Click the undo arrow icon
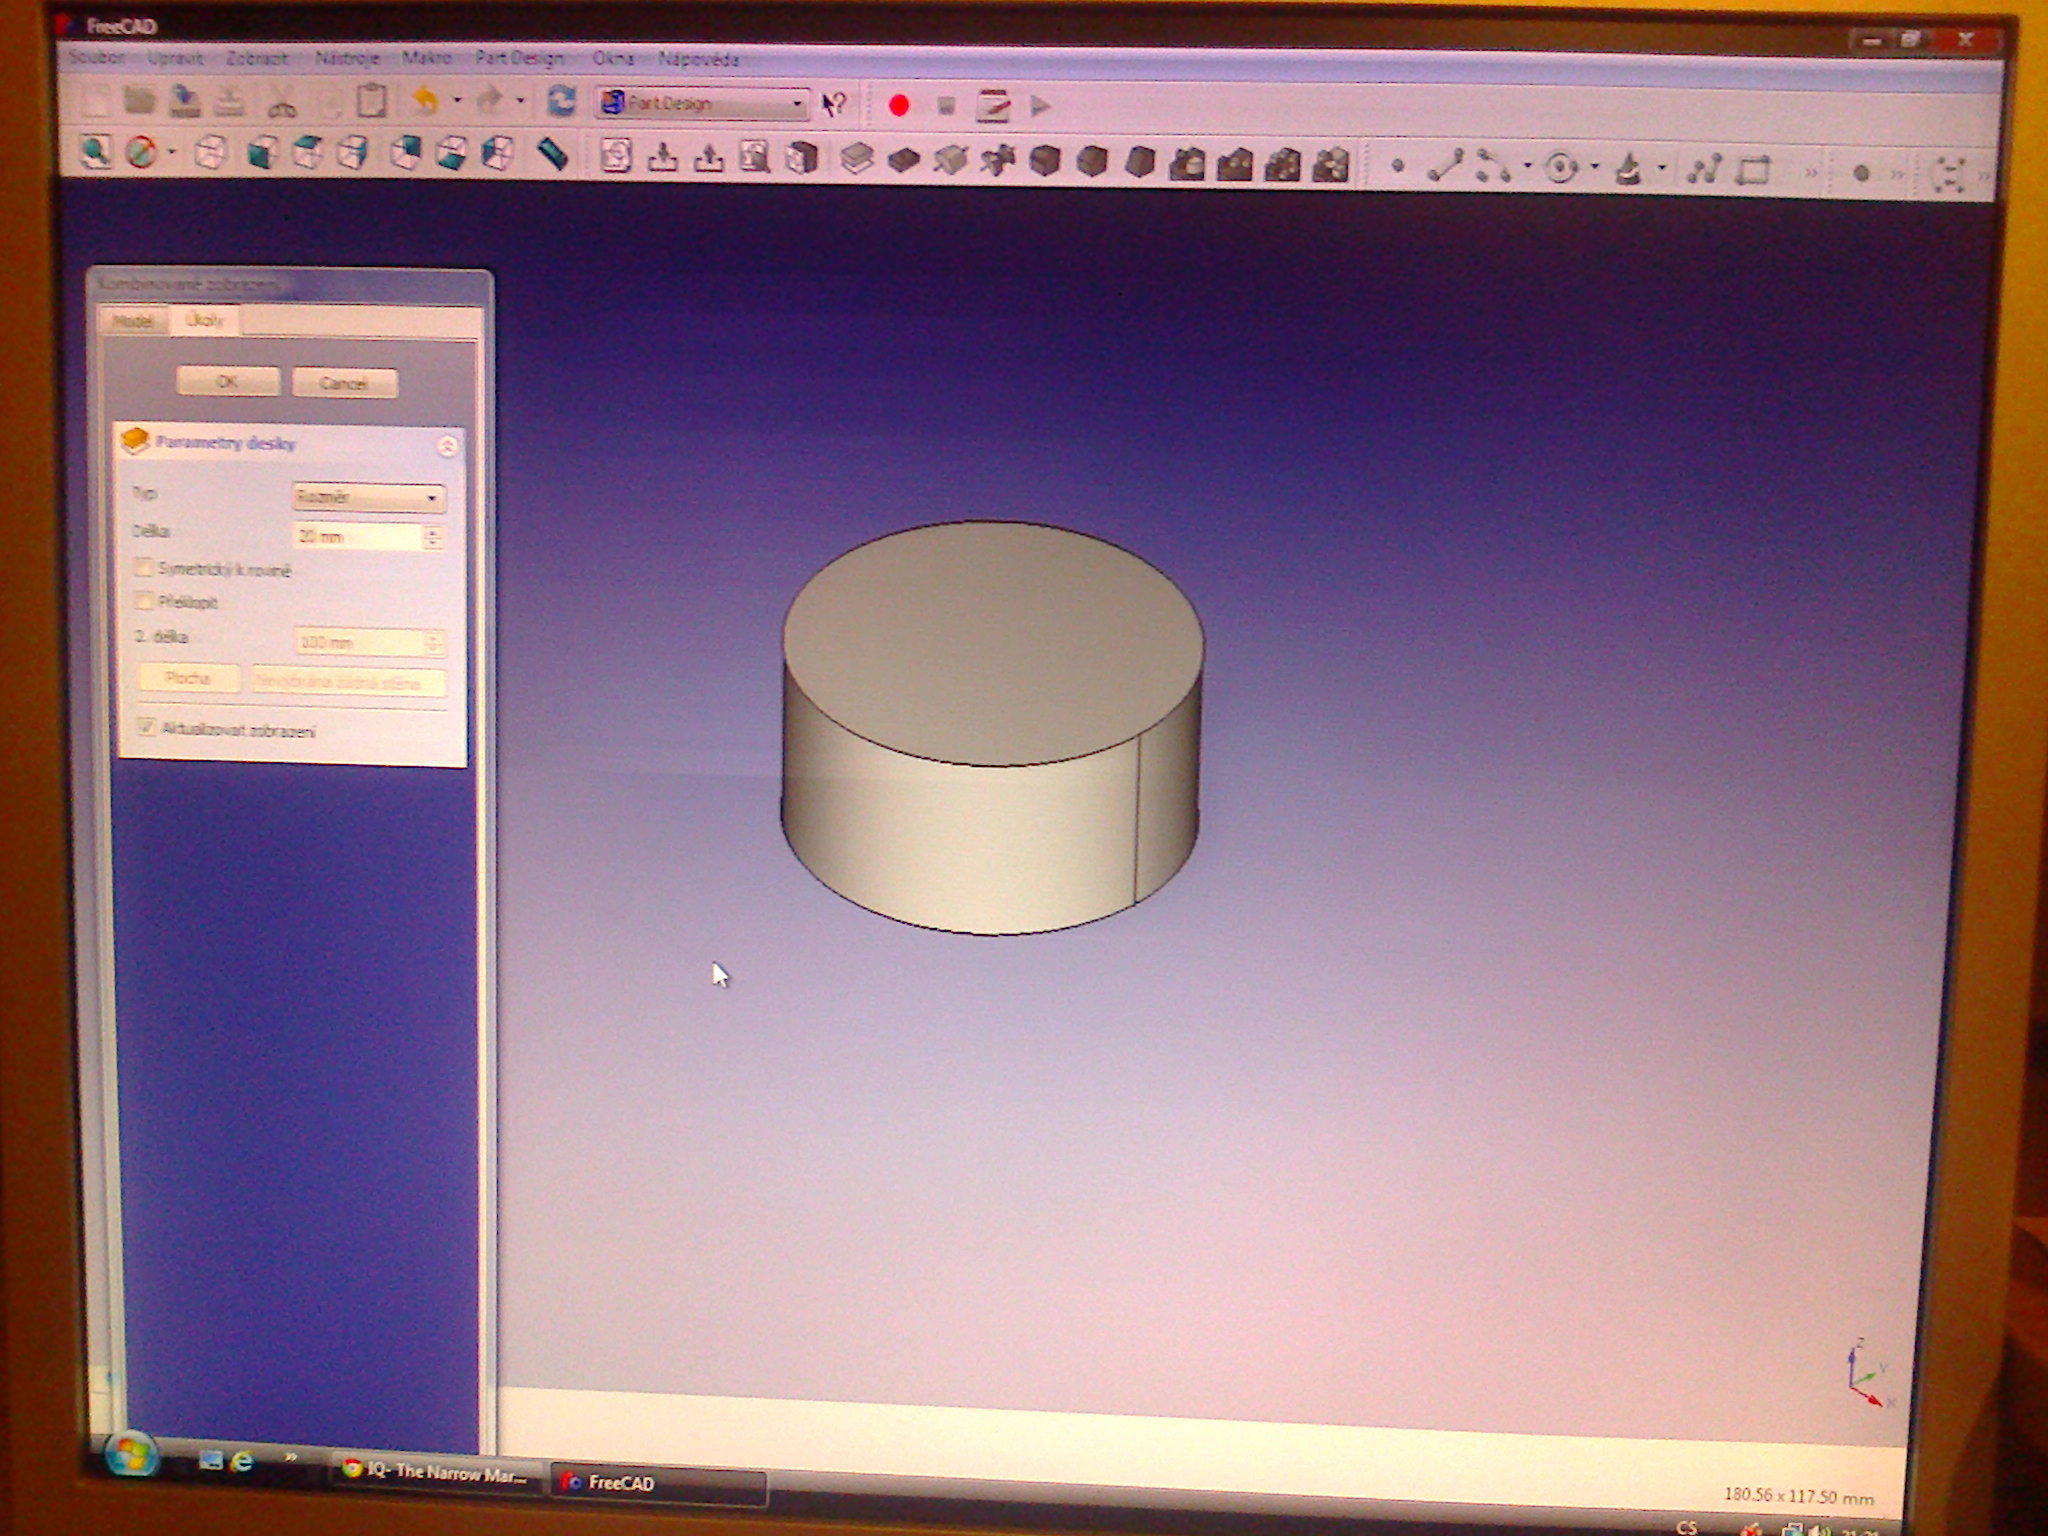The width and height of the screenshot is (2048, 1536). (x=426, y=101)
